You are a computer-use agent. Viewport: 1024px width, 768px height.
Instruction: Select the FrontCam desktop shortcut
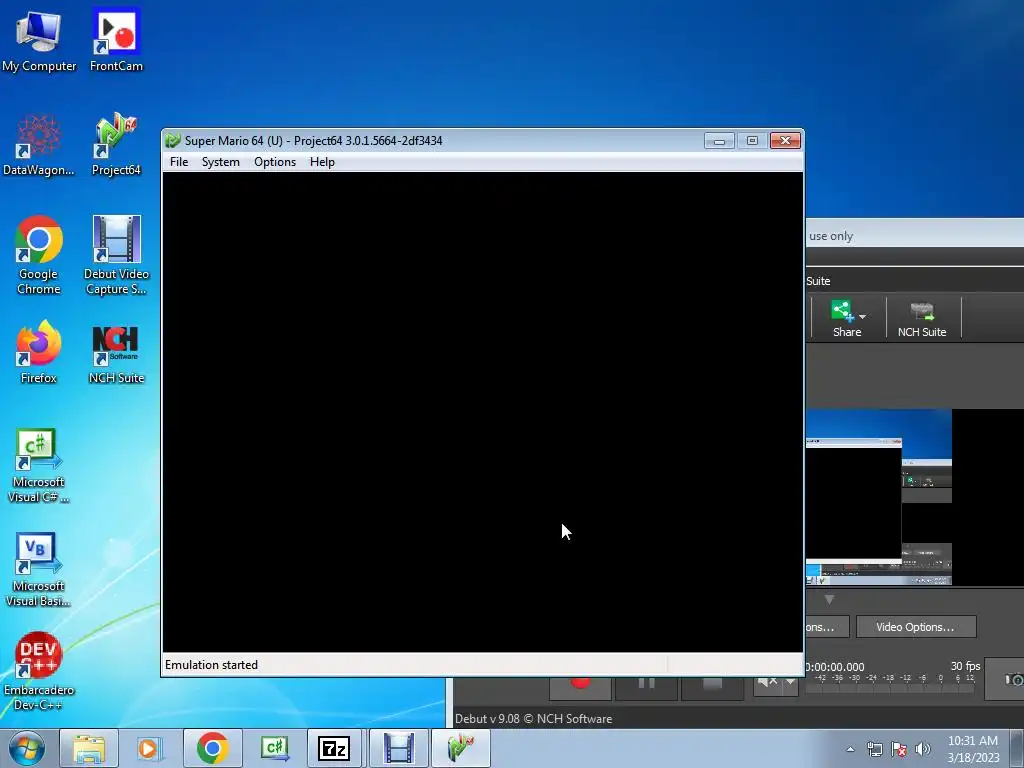116,40
